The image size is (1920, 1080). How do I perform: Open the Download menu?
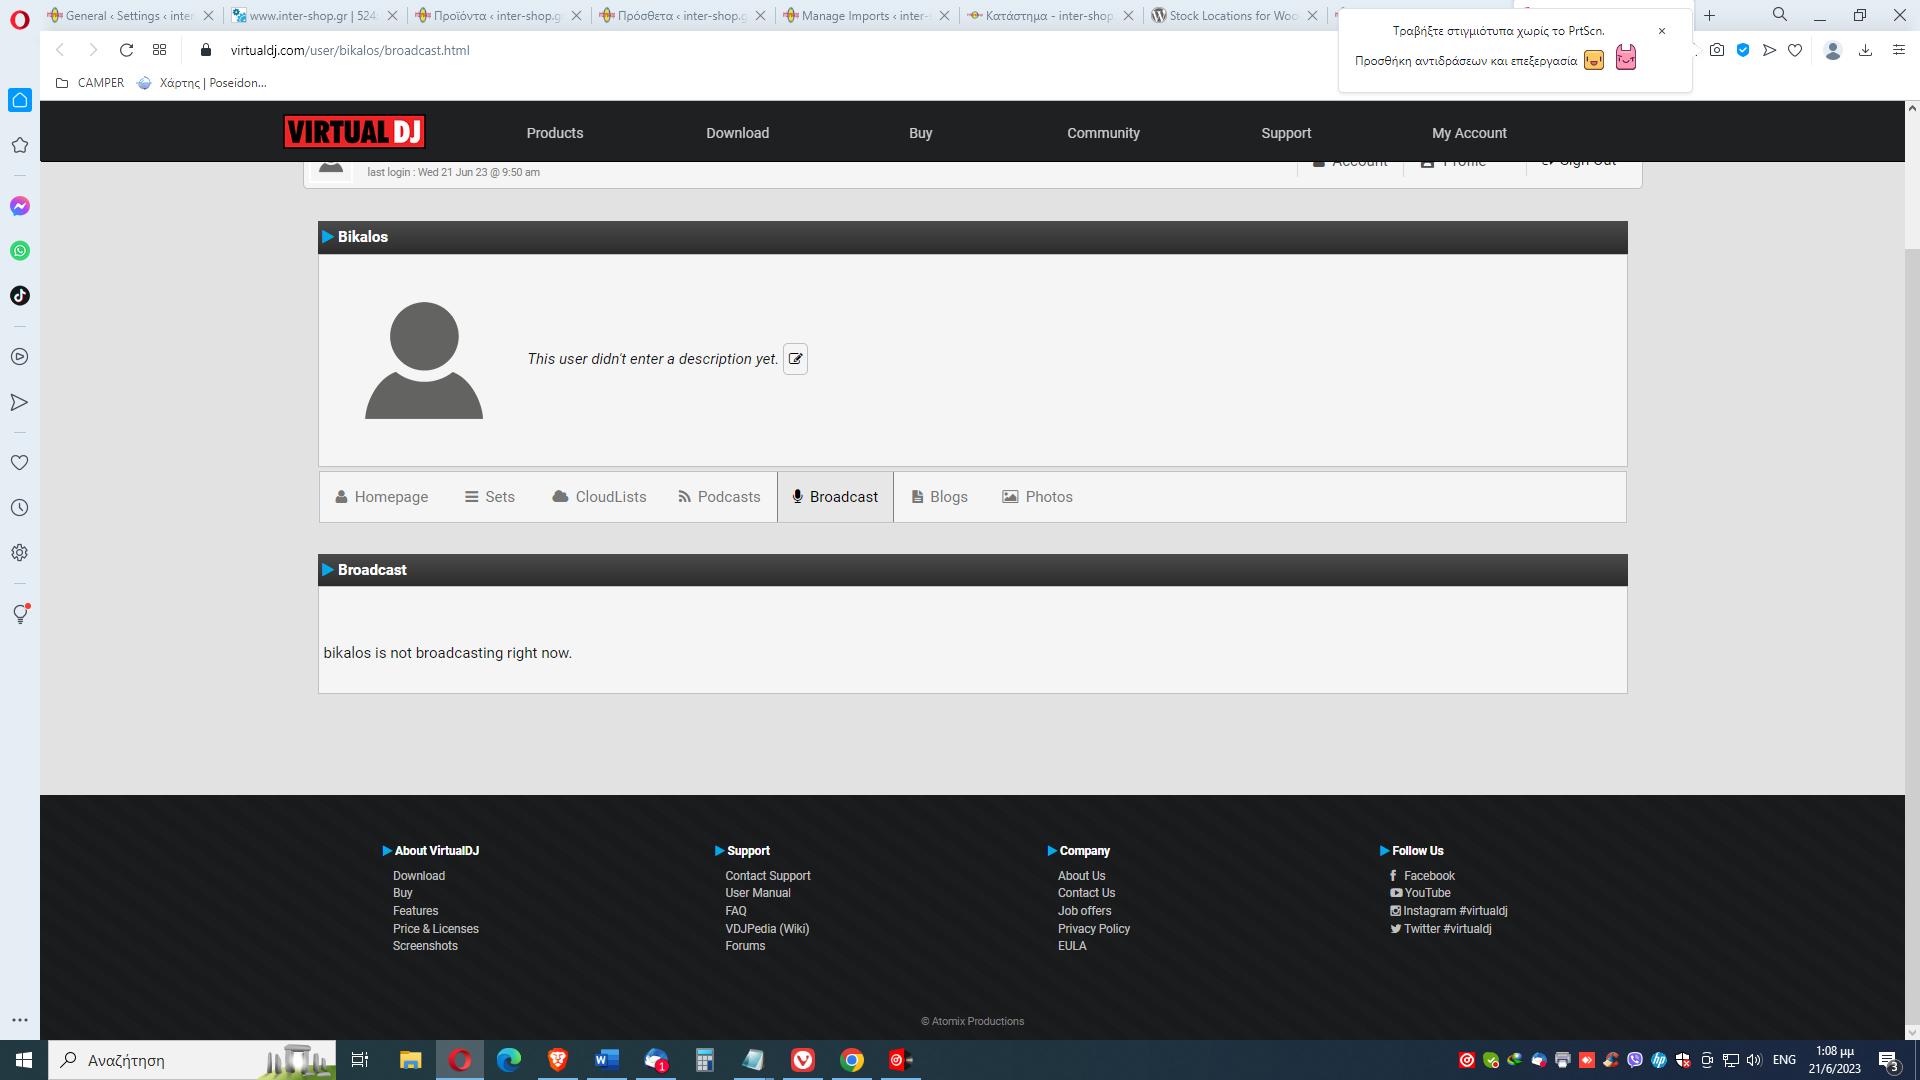738,133
